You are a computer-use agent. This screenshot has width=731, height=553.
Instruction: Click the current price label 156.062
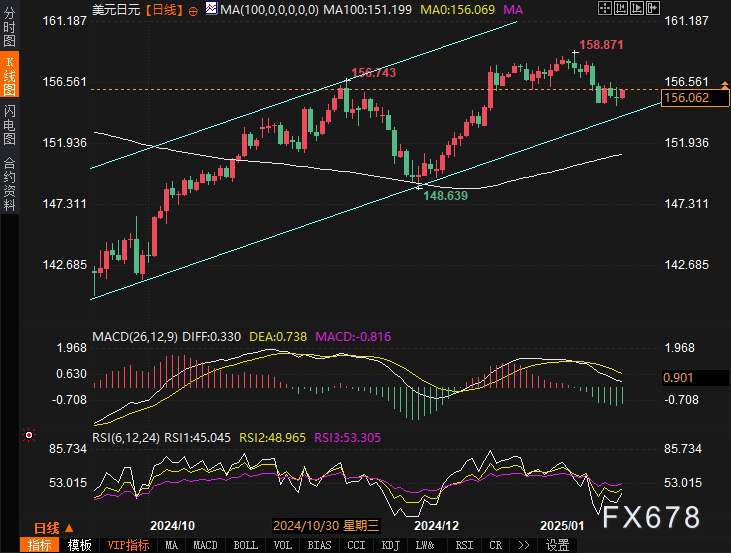click(695, 98)
